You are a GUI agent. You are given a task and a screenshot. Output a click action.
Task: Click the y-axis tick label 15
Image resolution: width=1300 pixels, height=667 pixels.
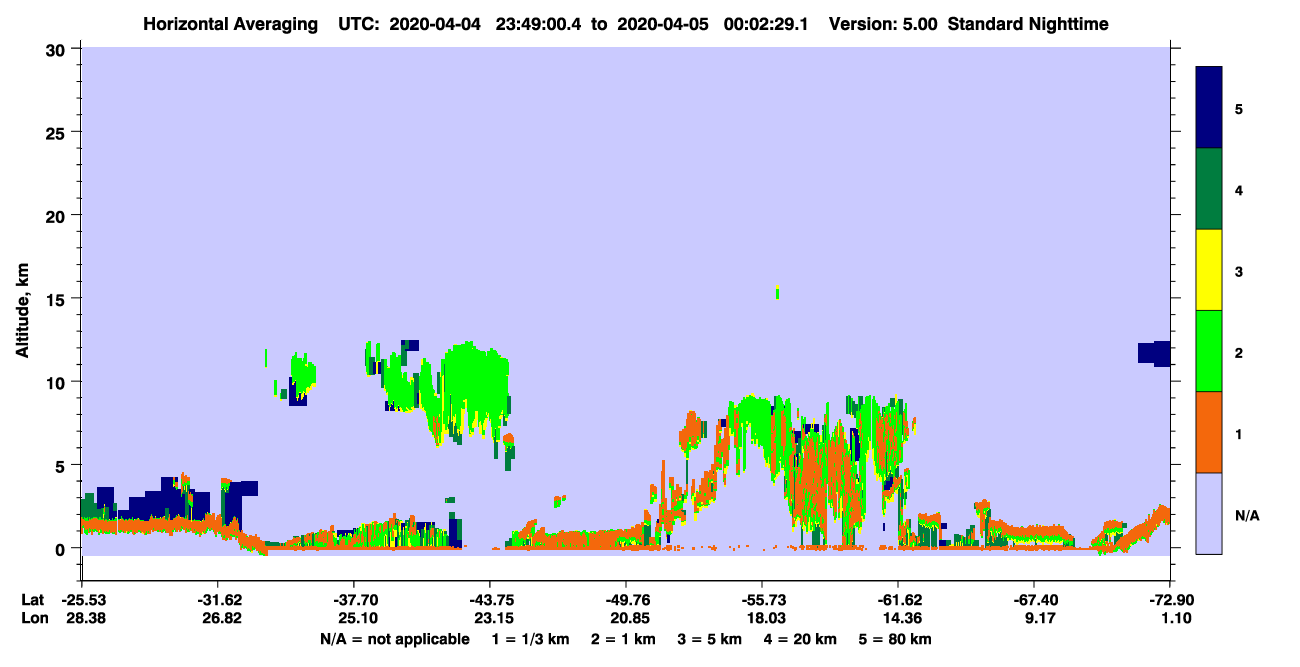[58, 298]
